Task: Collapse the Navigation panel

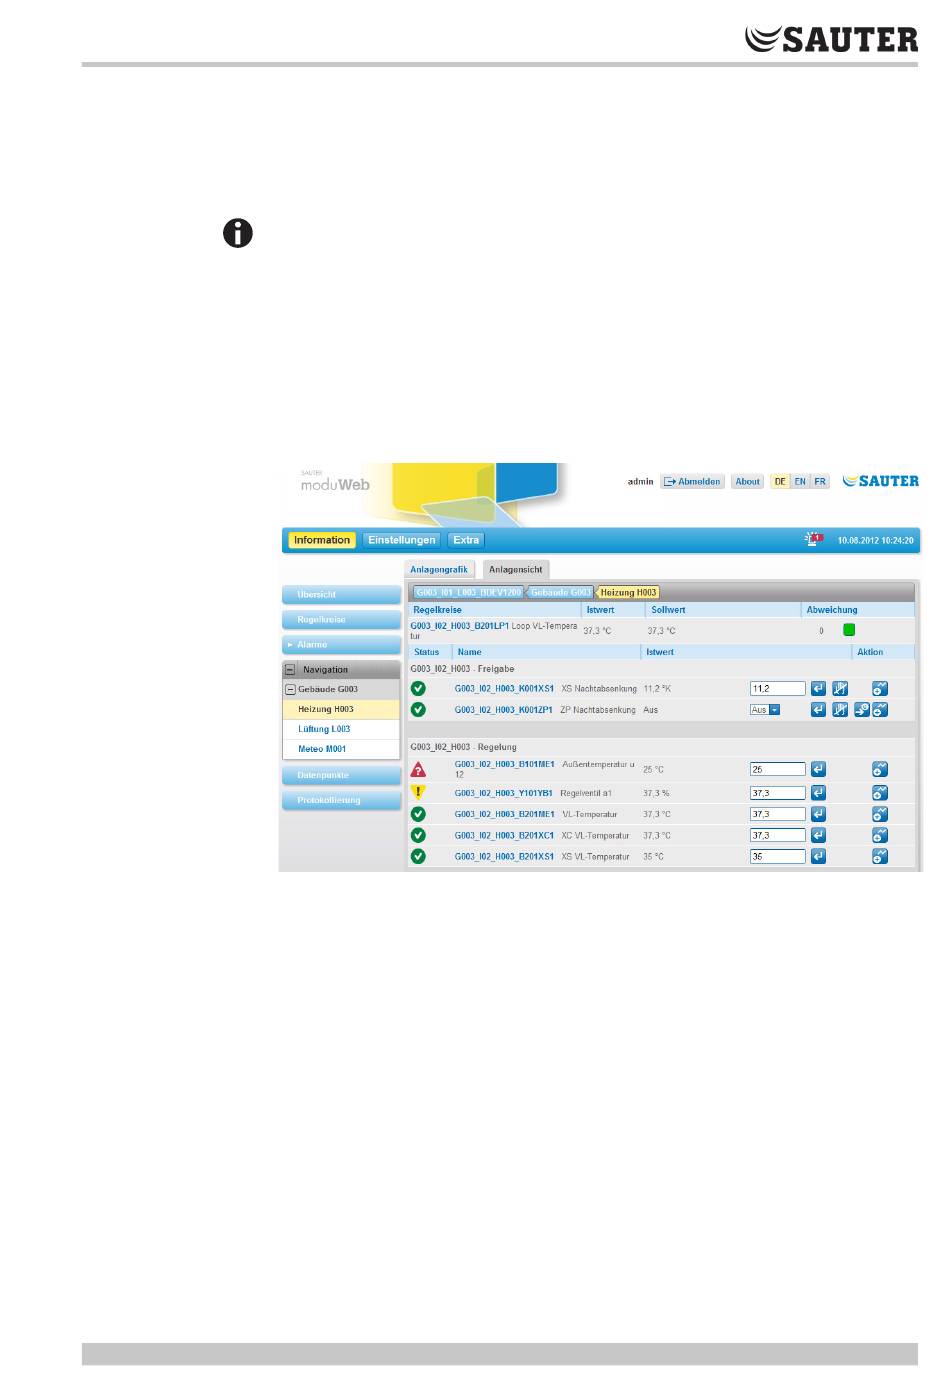Action: [290, 670]
